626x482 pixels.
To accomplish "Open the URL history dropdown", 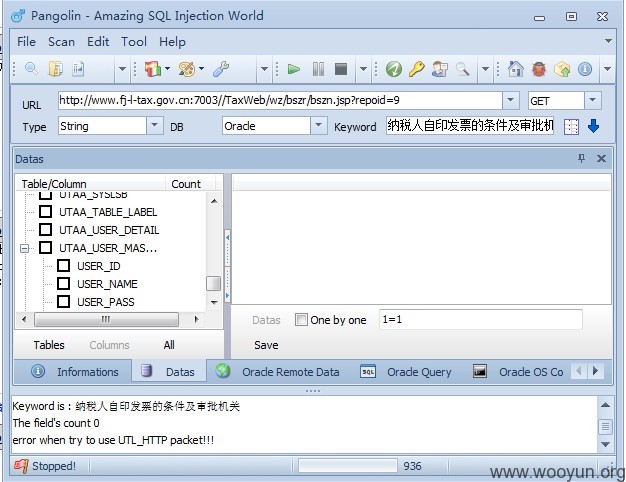I will (x=511, y=100).
